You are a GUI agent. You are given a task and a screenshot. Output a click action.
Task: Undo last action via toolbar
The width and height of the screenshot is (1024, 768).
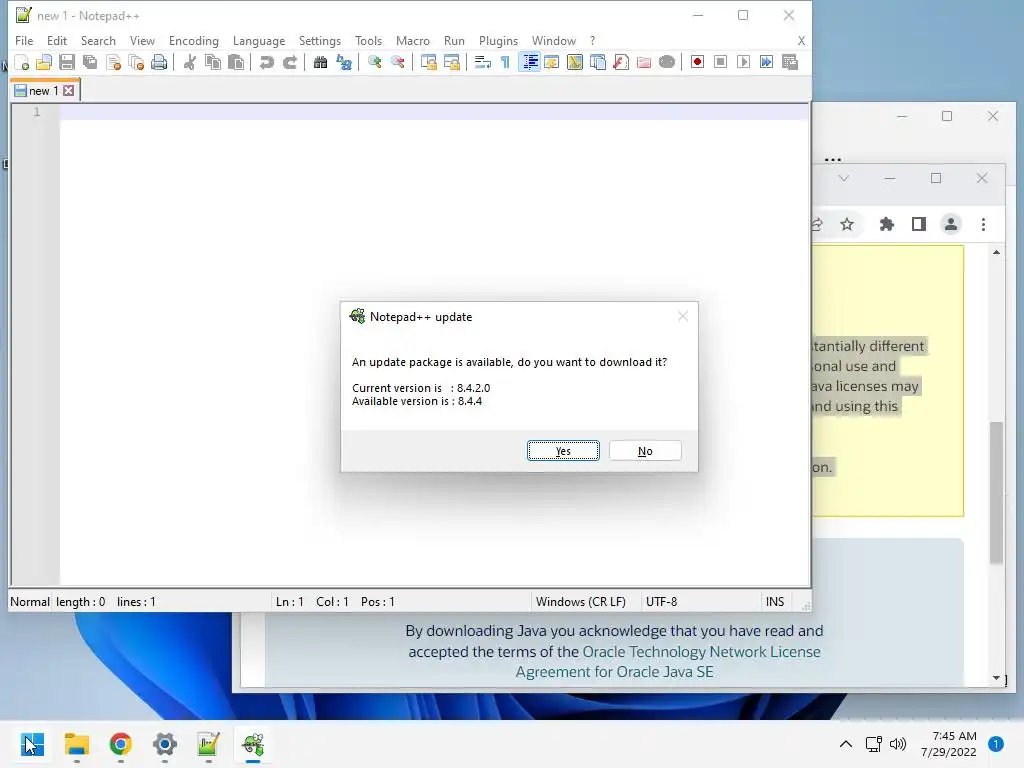coord(266,62)
